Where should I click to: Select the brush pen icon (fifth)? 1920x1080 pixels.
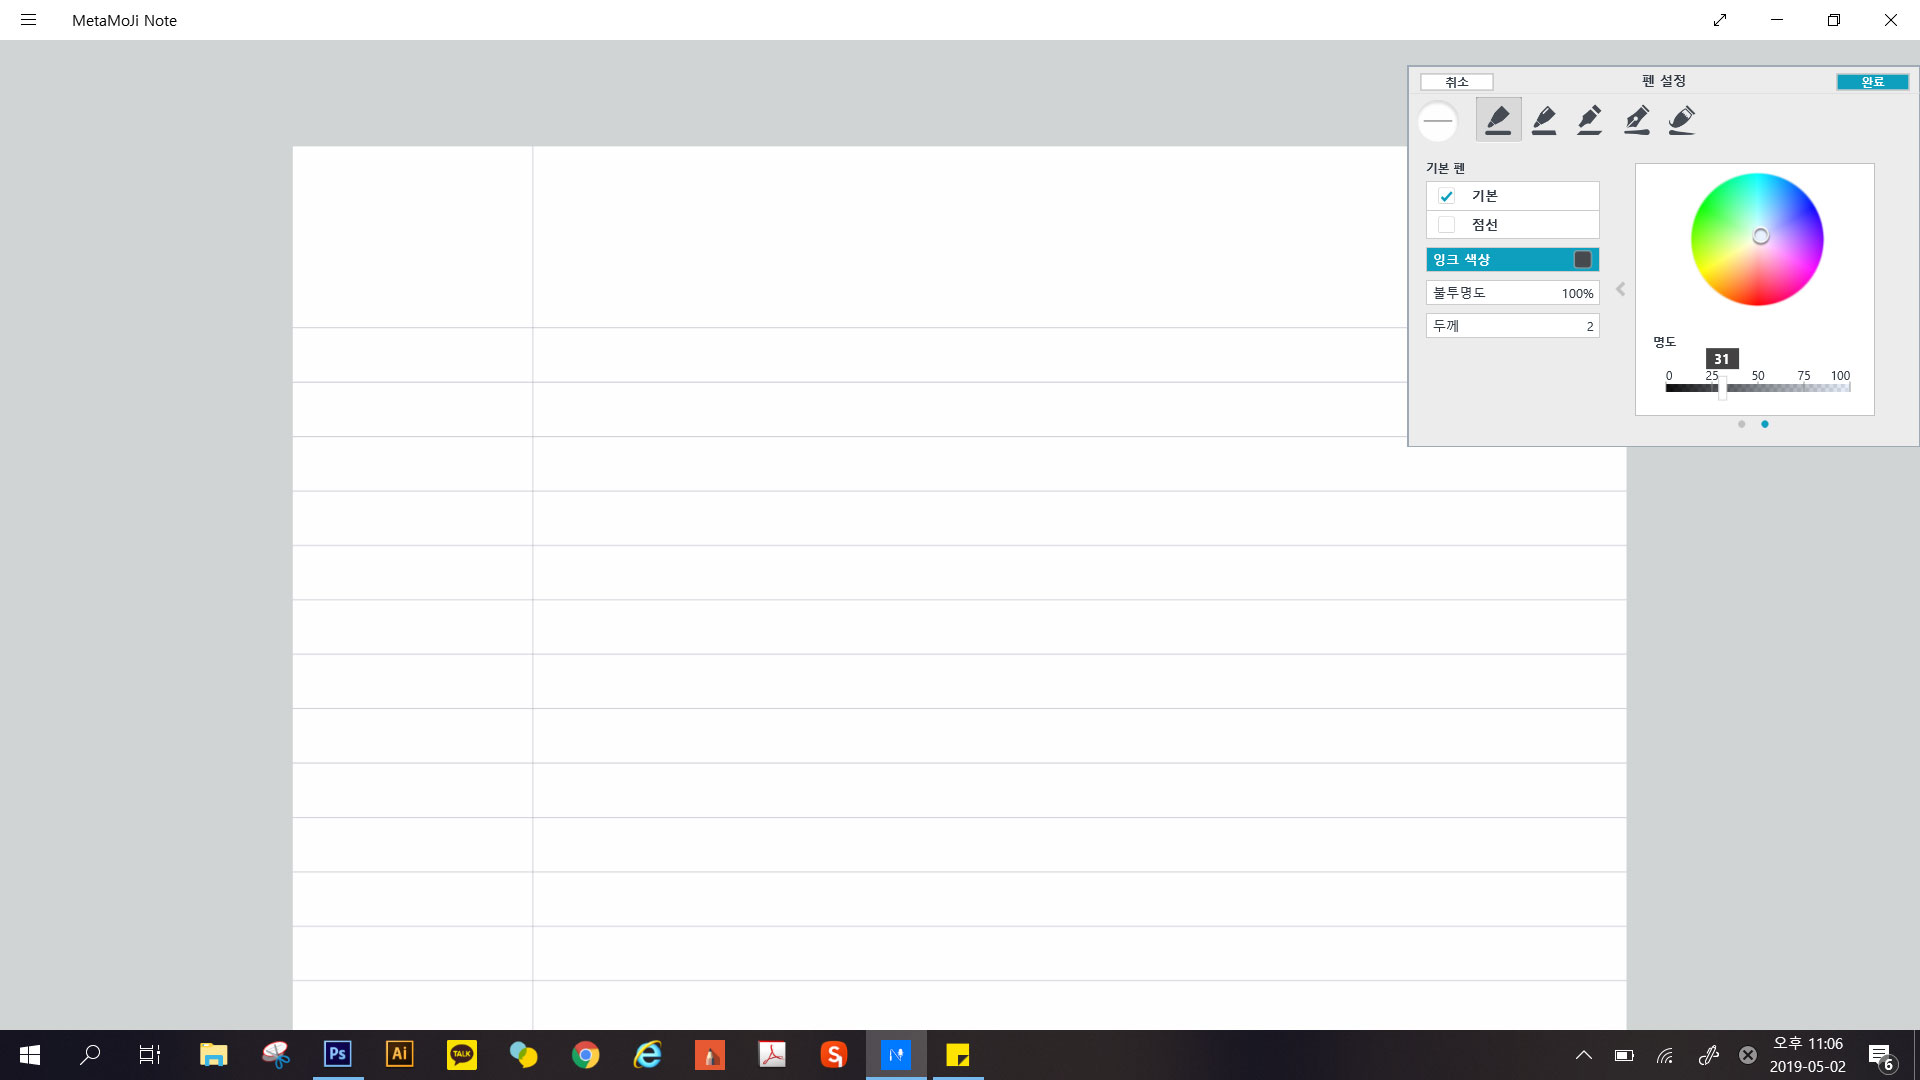coord(1682,120)
